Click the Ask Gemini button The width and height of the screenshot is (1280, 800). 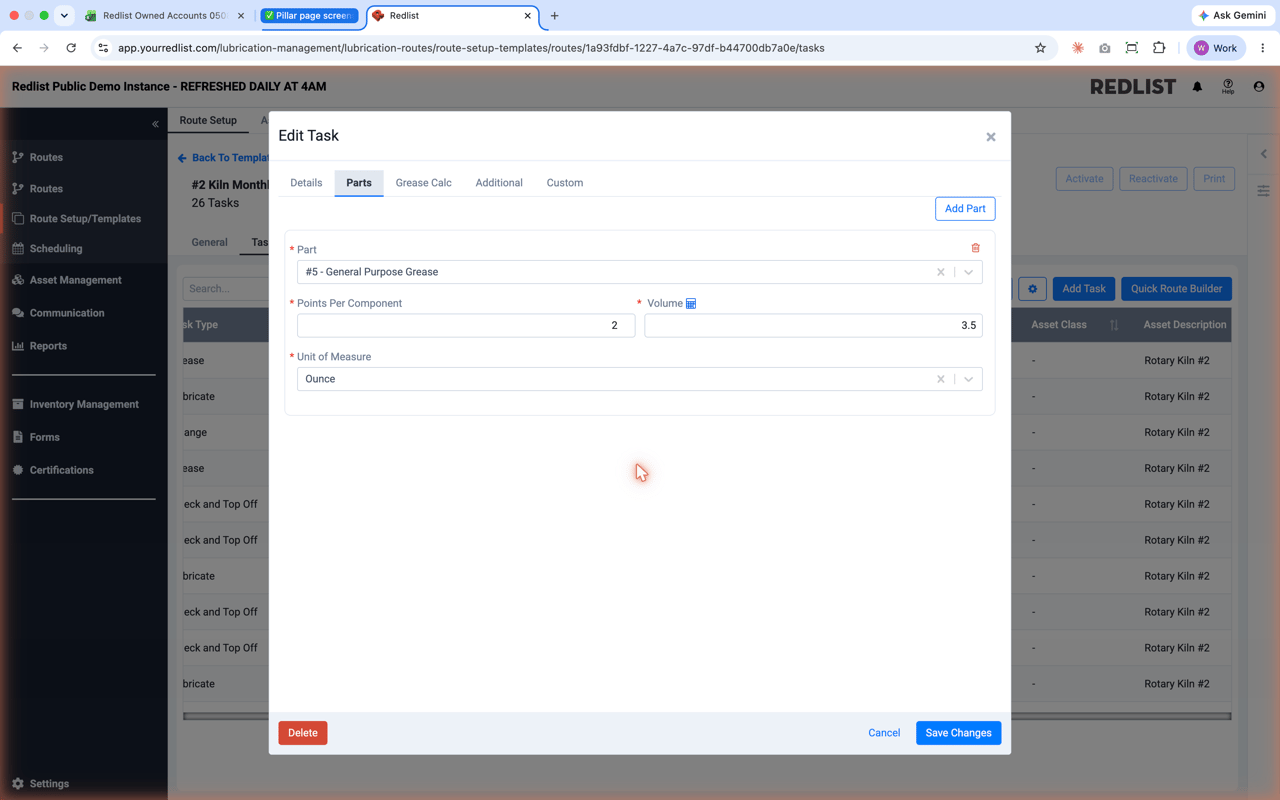pos(1232,16)
